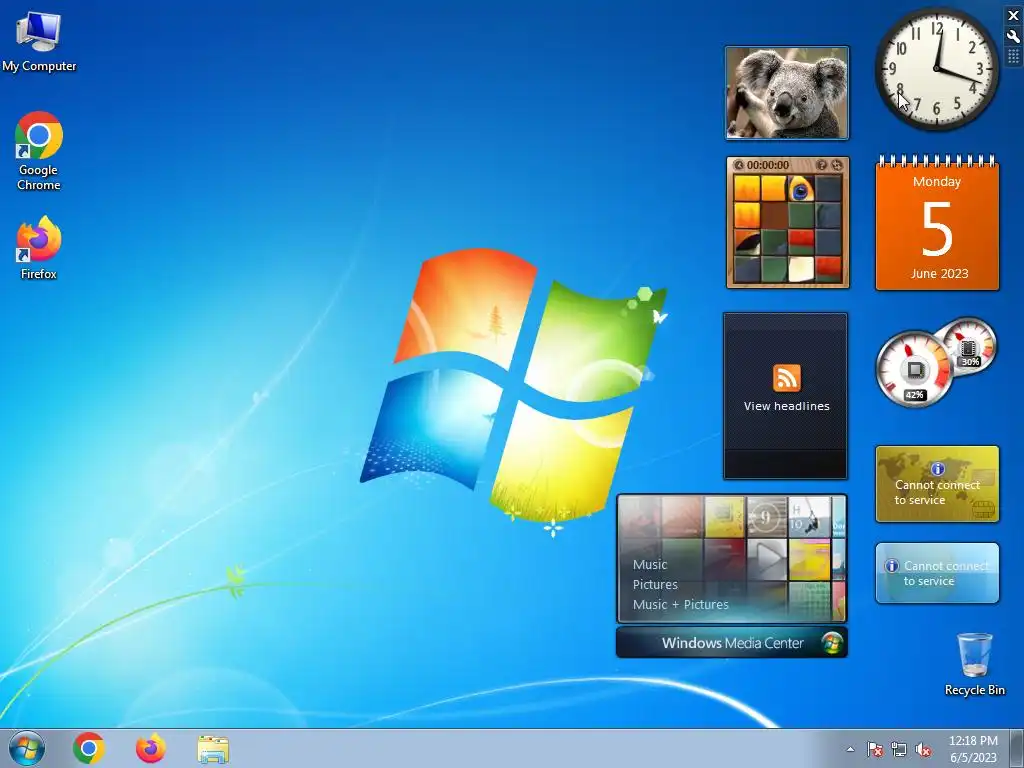Click the Show desktop strip
Image resolution: width=1024 pixels, height=768 pixels.
click(x=1017, y=748)
